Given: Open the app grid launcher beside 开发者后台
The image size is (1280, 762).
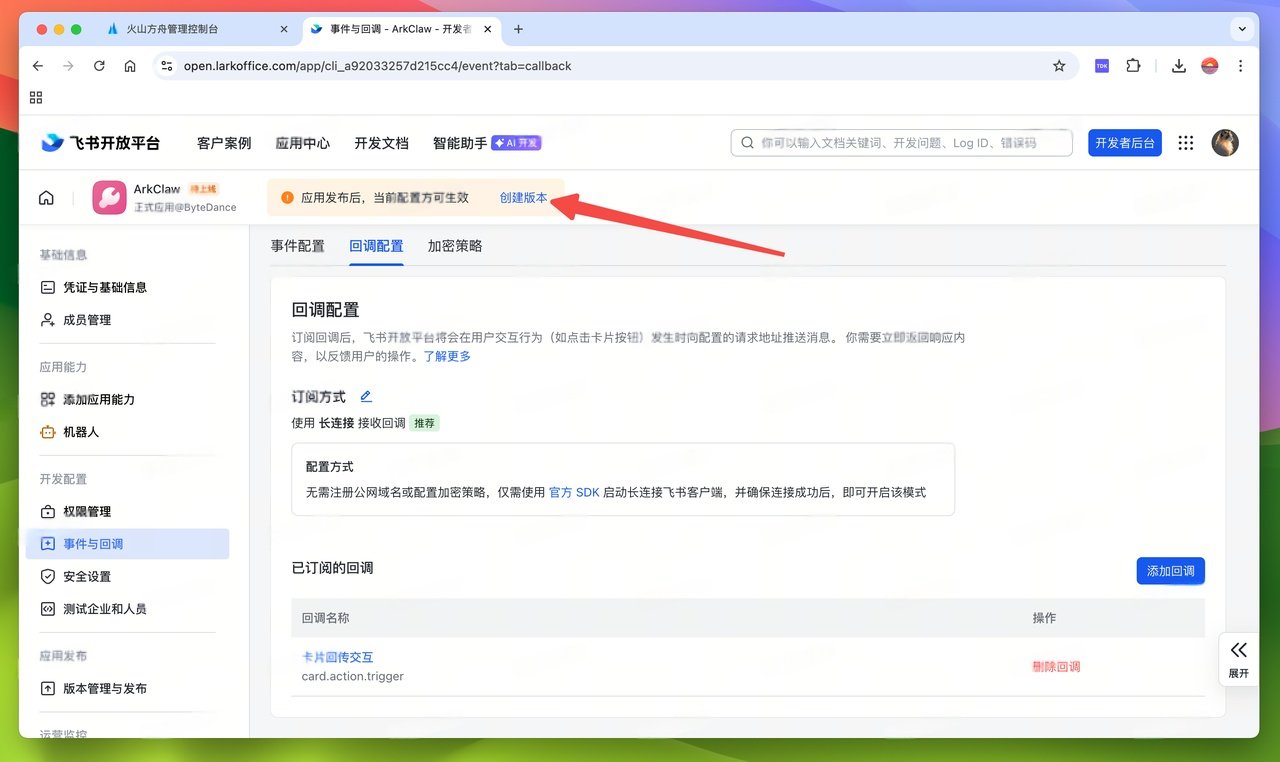Looking at the screenshot, I should 1185,142.
